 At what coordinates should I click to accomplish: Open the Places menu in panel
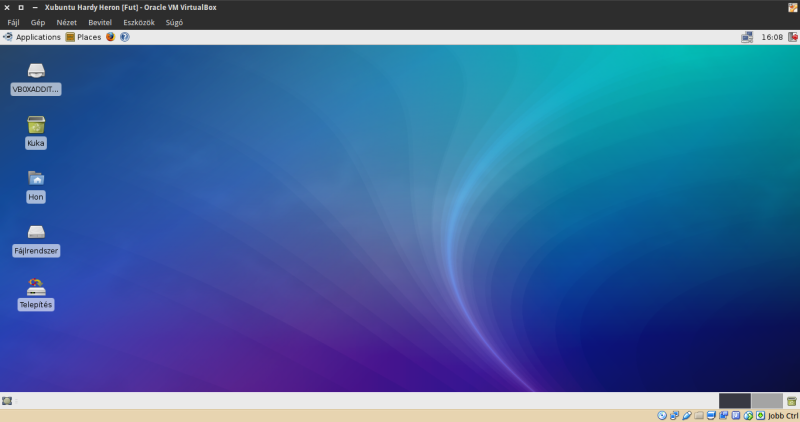(84, 37)
